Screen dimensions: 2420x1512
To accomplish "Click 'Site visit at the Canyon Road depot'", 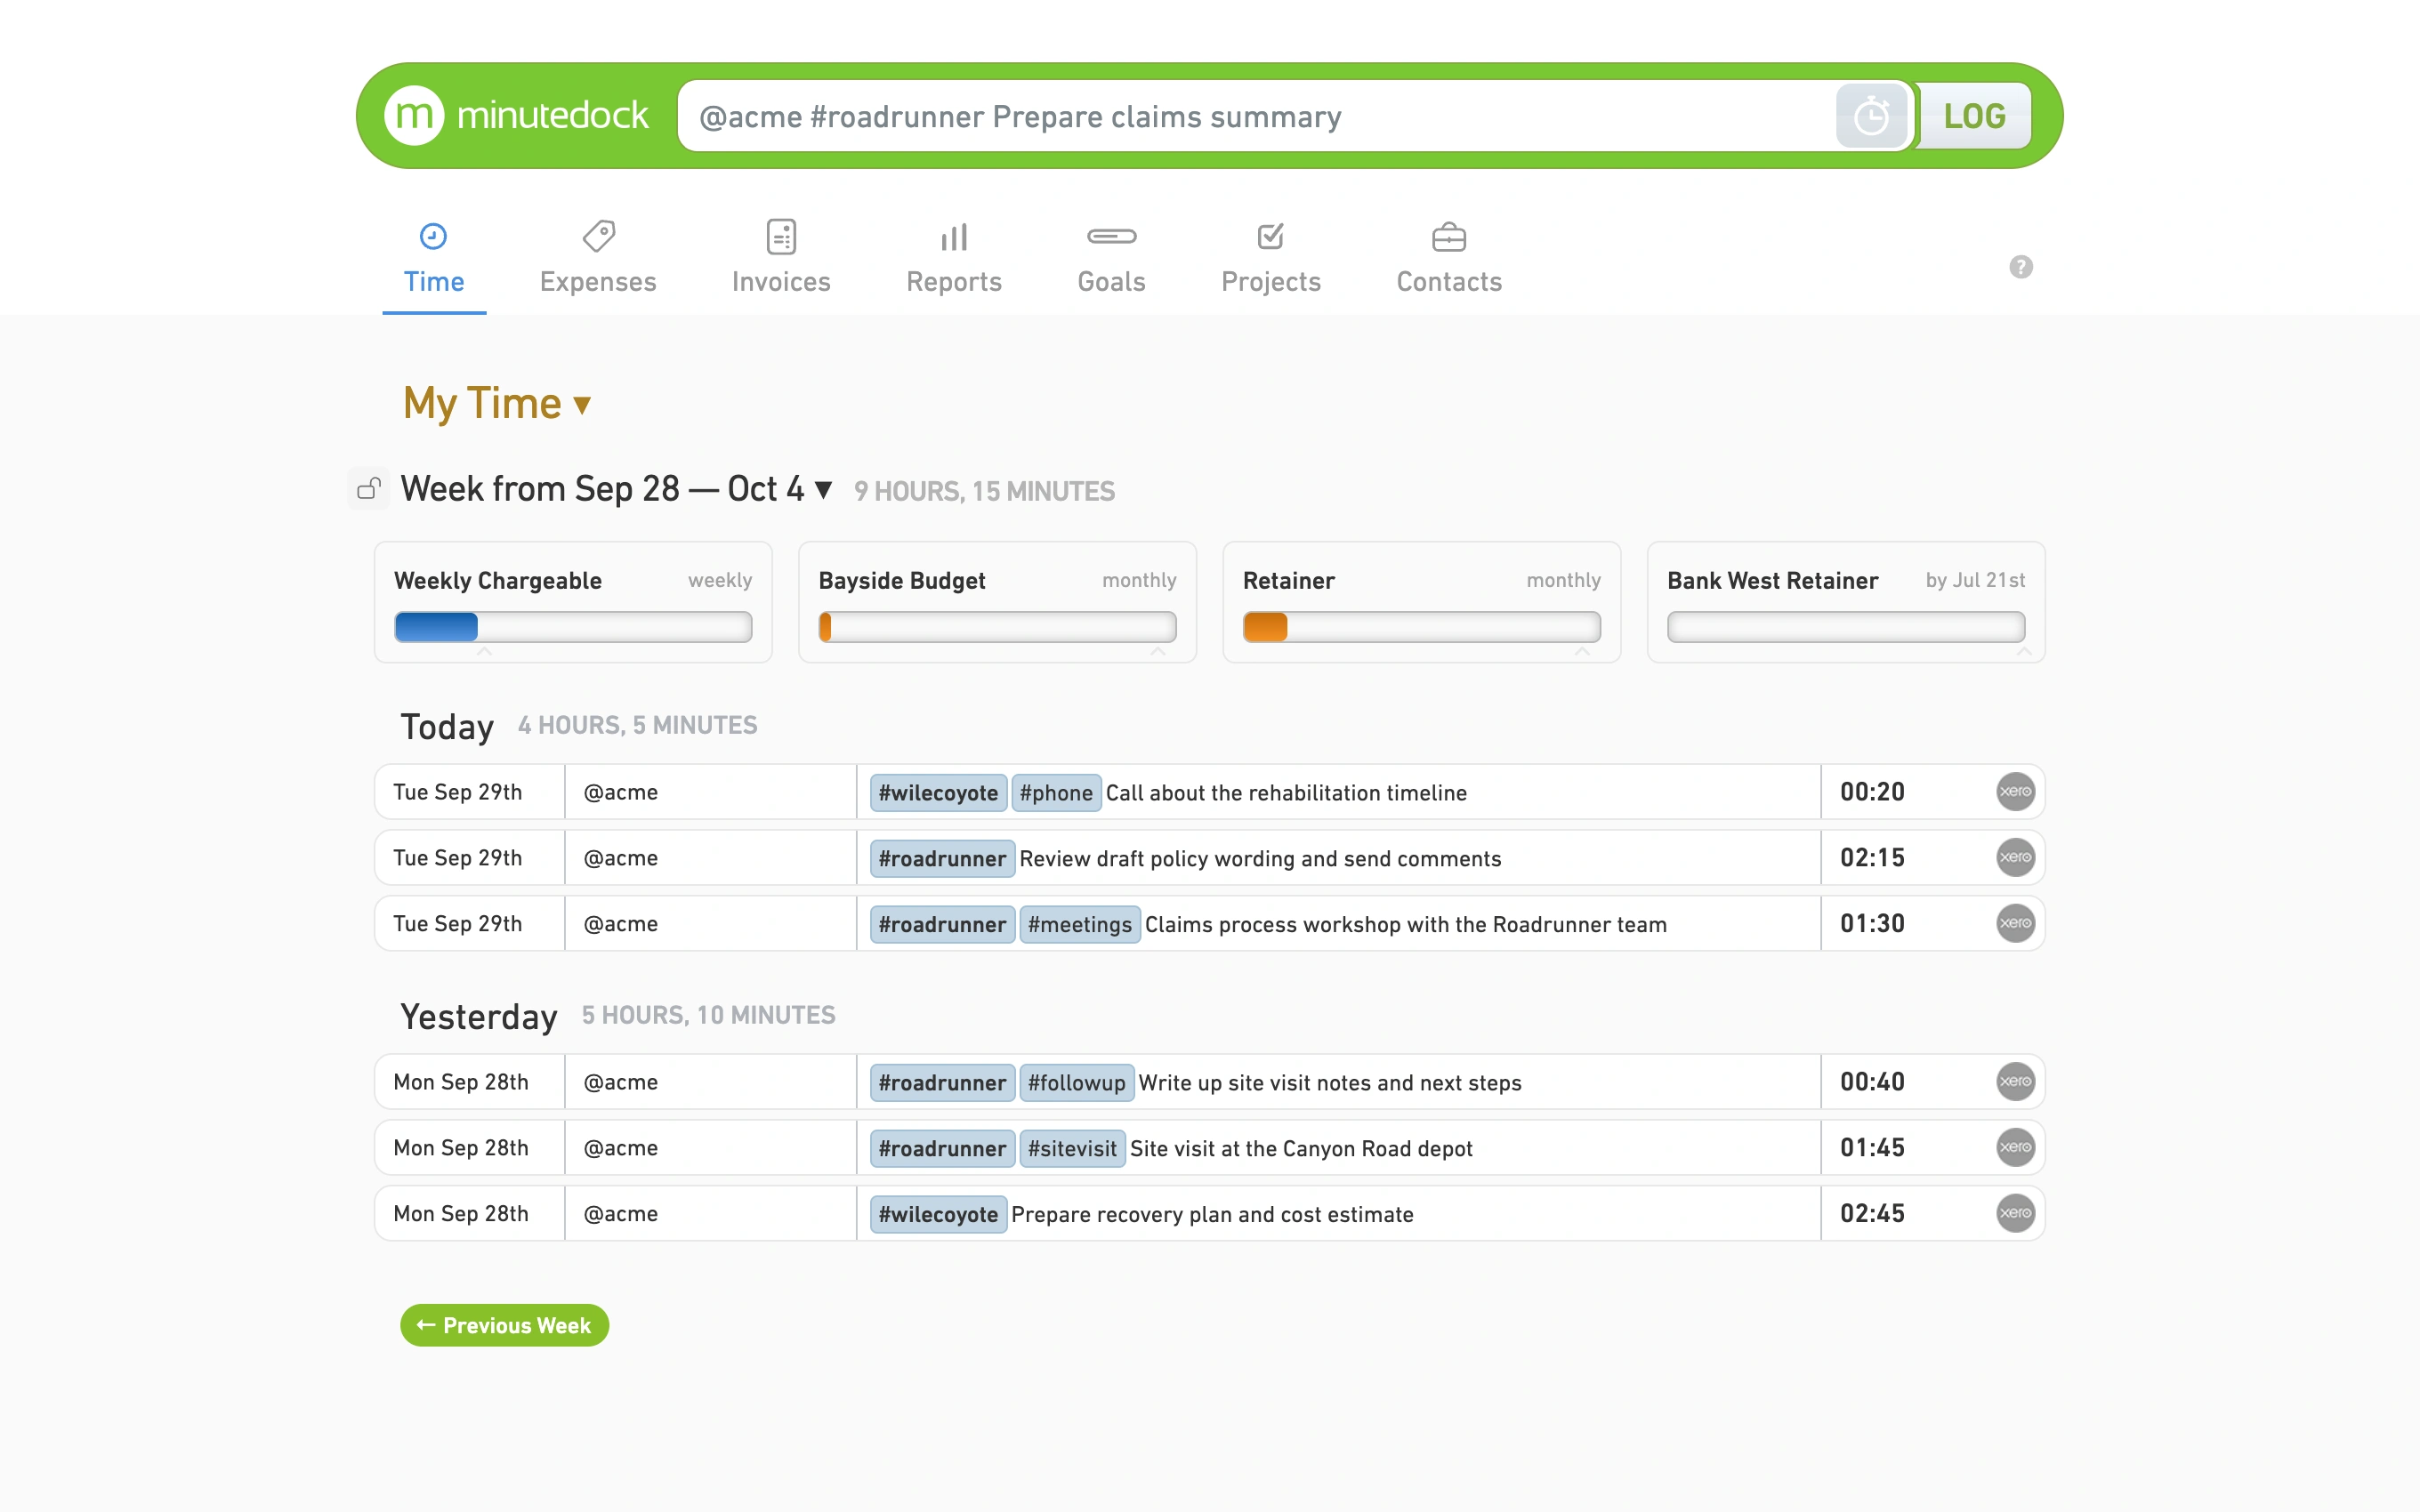I will pos(1301,1149).
